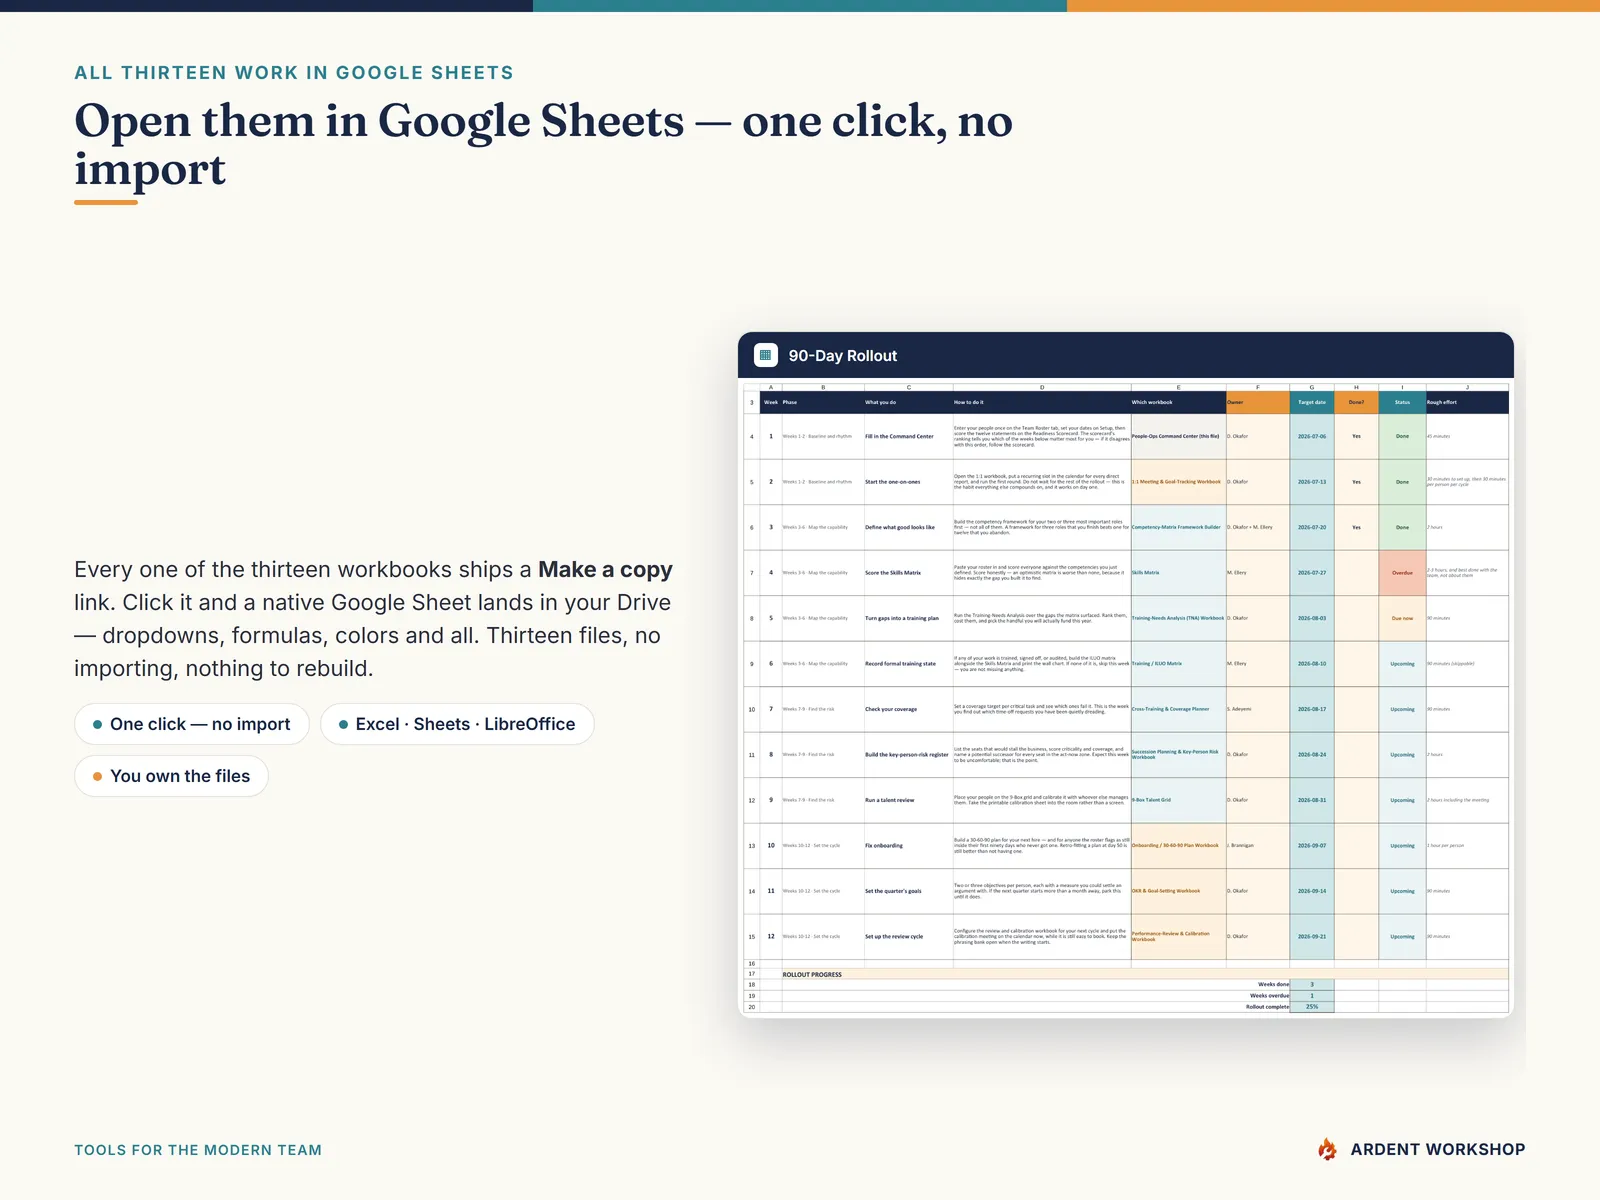Click the 'Define what good looks like' cell
1600x1200 pixels.
[908, 527]
